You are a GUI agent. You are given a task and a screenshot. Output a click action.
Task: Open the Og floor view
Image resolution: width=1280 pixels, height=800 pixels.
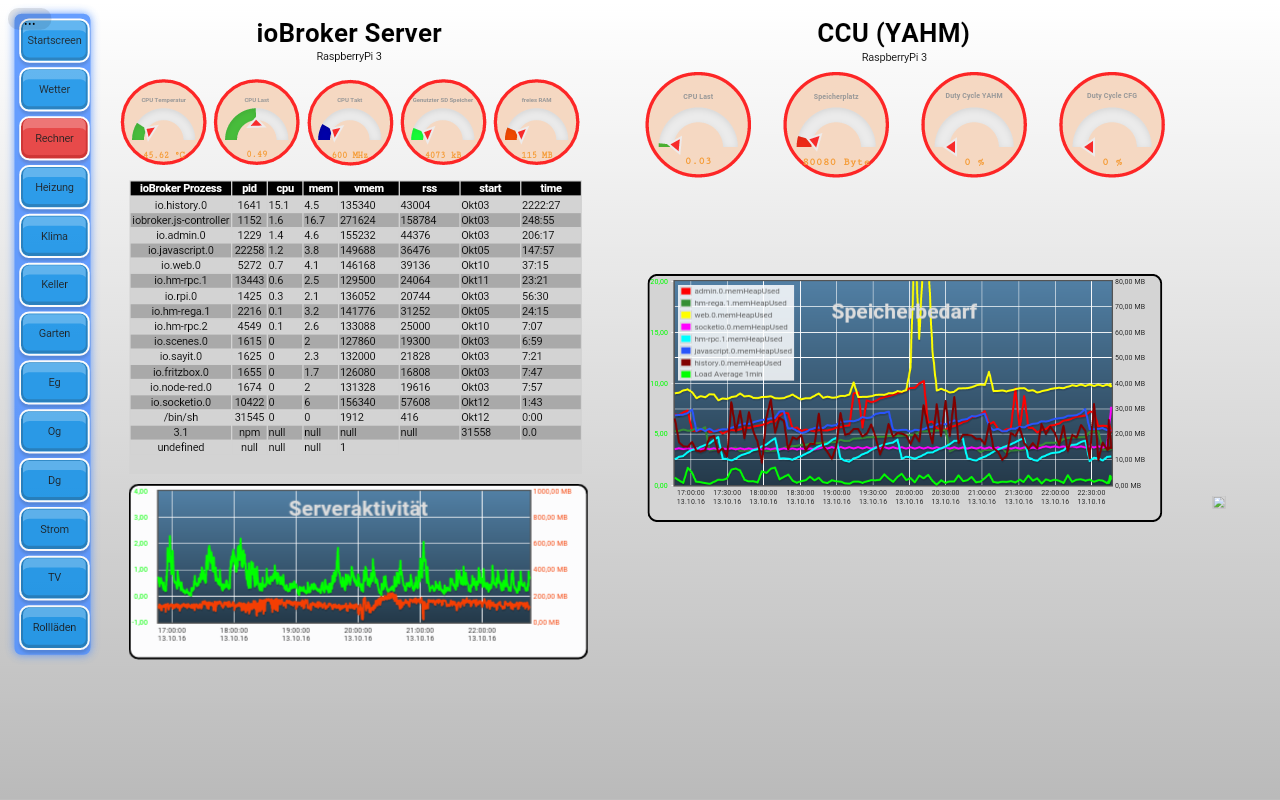(x=54, y=432)
